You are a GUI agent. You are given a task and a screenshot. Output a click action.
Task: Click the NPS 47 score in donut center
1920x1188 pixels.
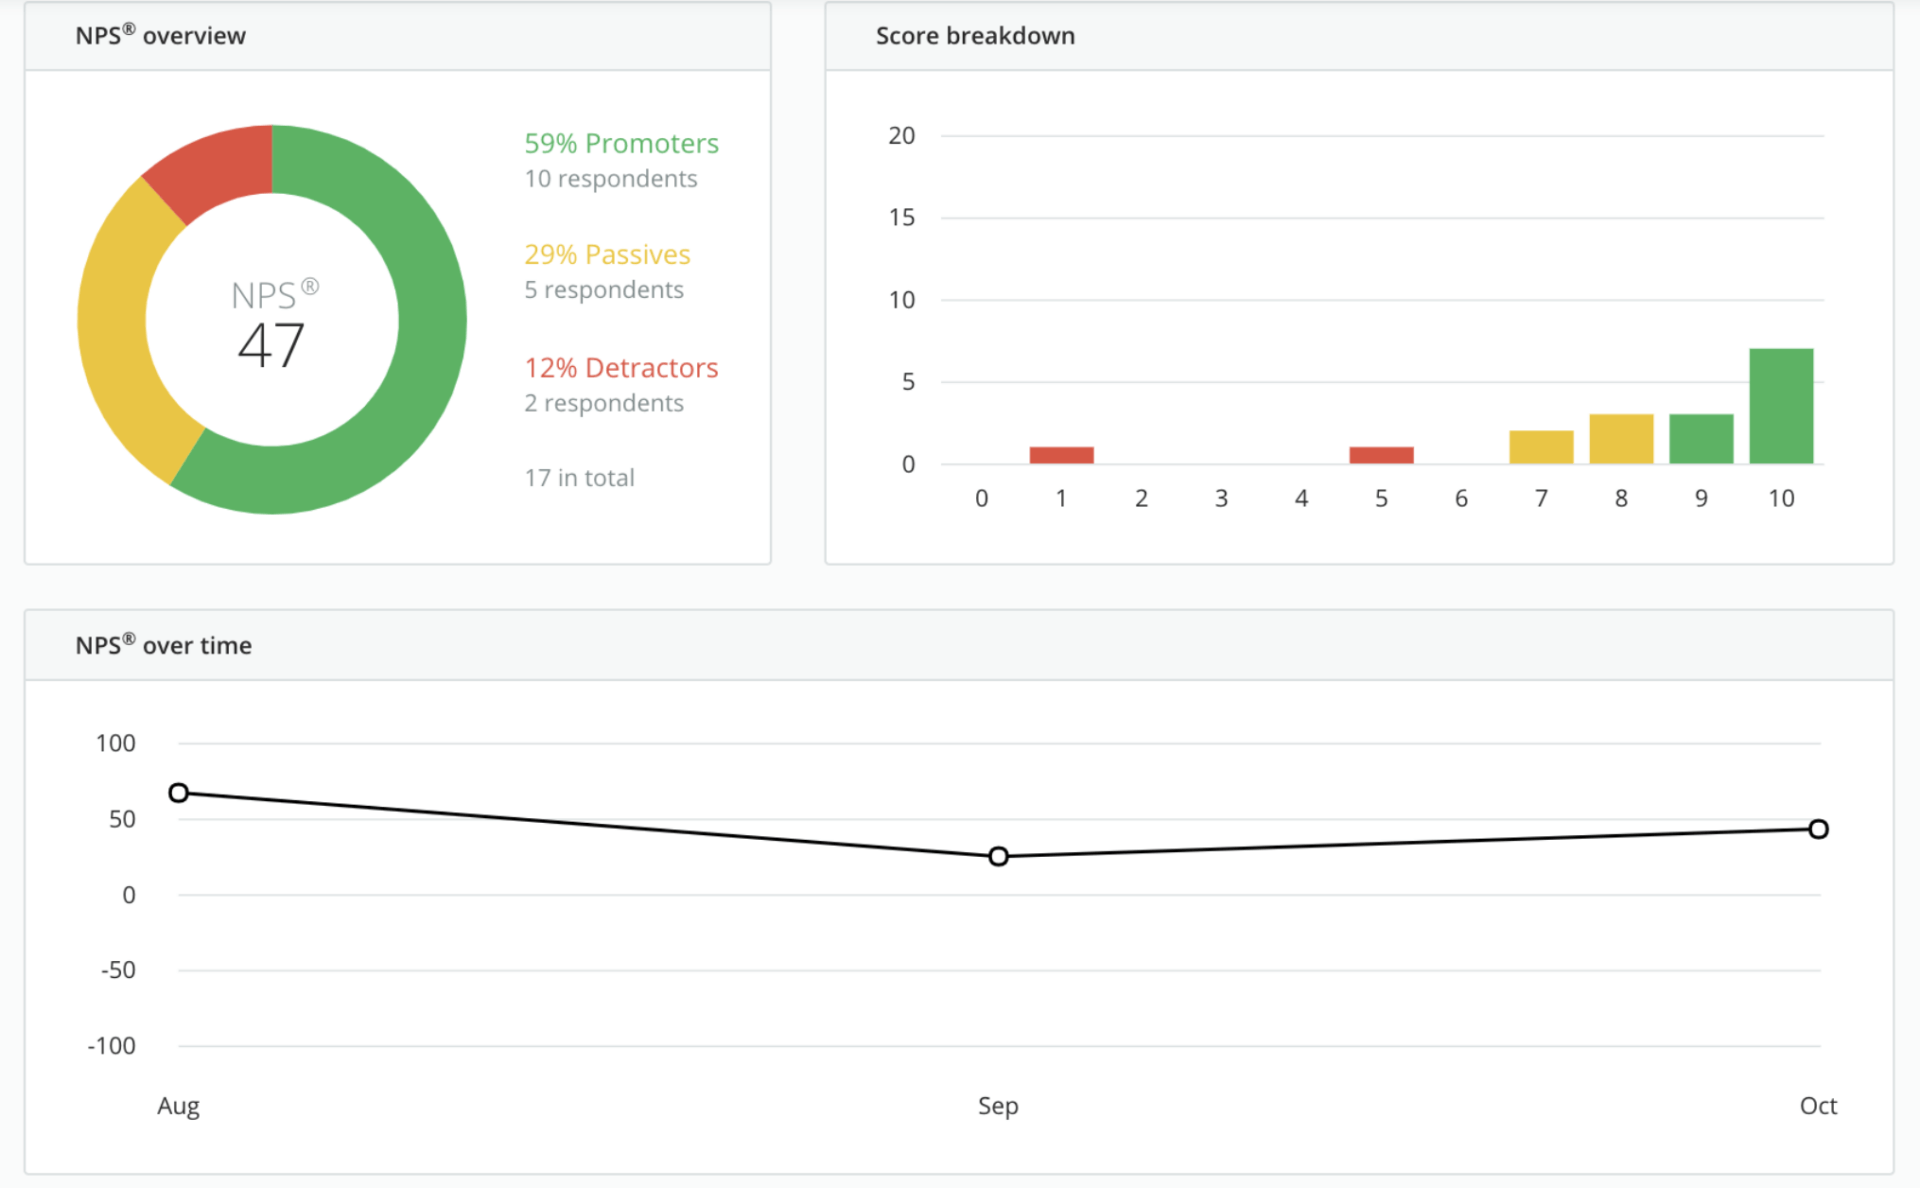click(x=271, y=345)
